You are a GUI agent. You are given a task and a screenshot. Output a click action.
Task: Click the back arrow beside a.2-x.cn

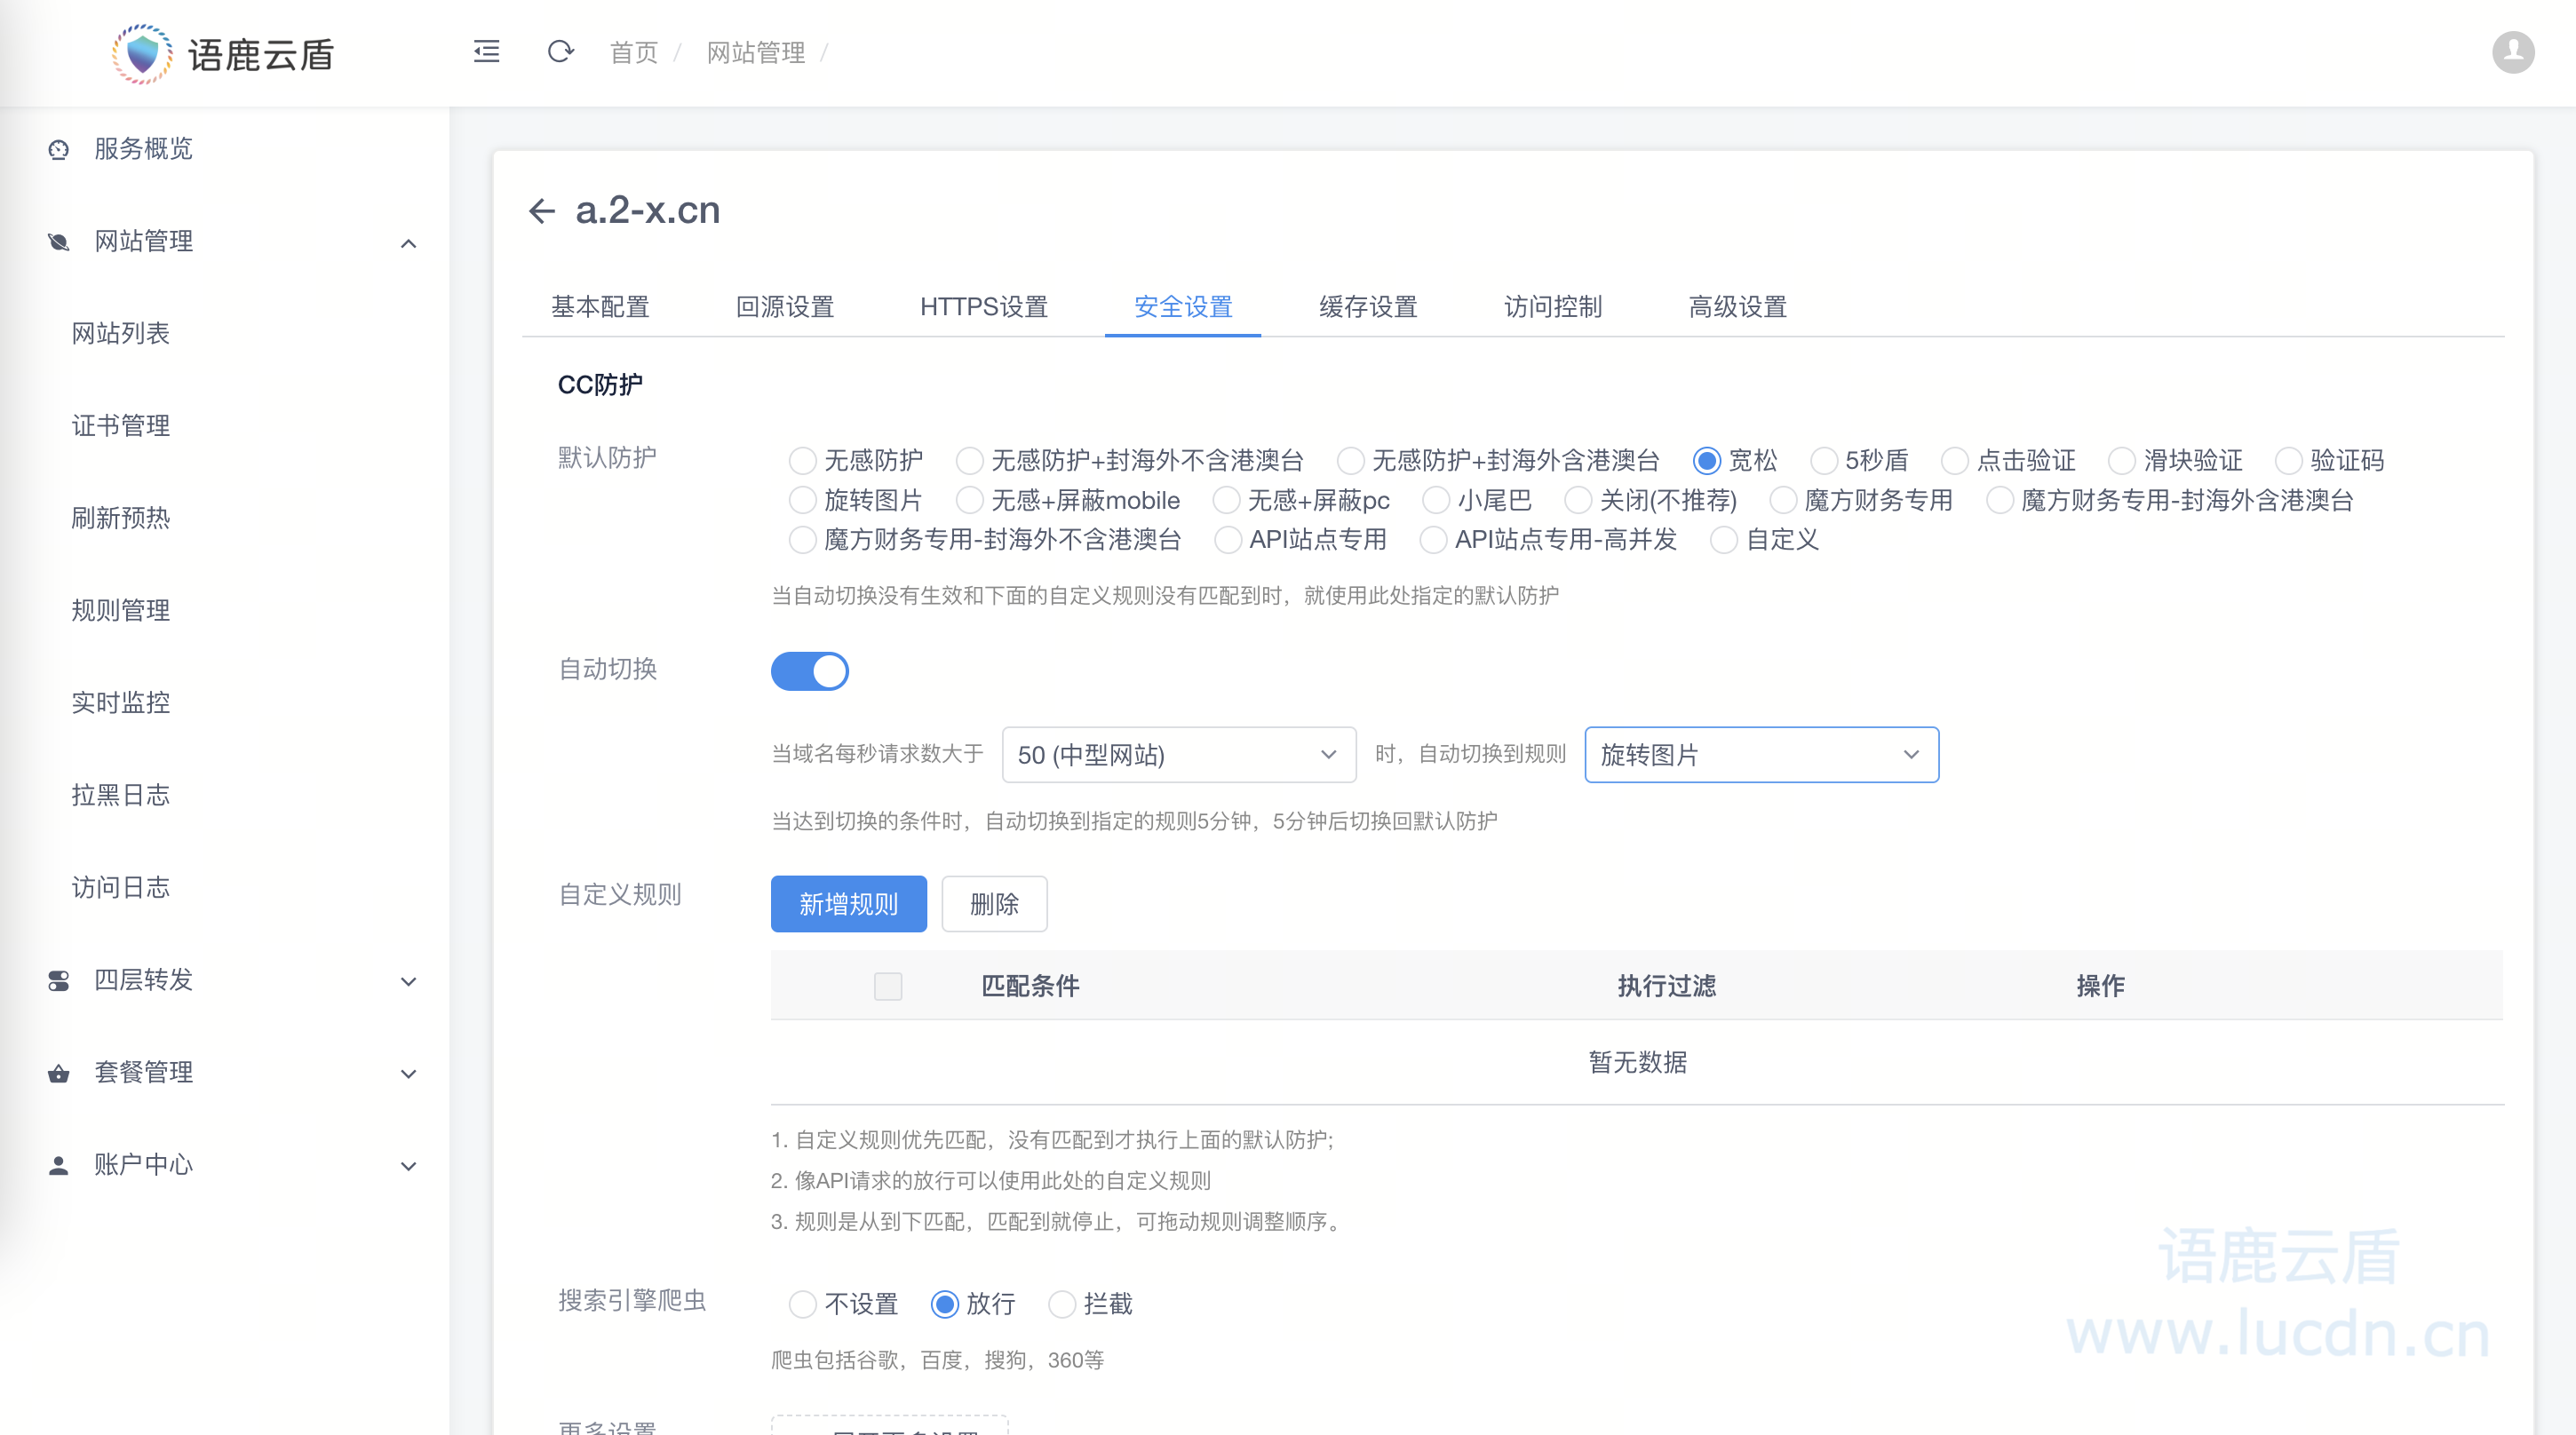[x=541, y=211]
